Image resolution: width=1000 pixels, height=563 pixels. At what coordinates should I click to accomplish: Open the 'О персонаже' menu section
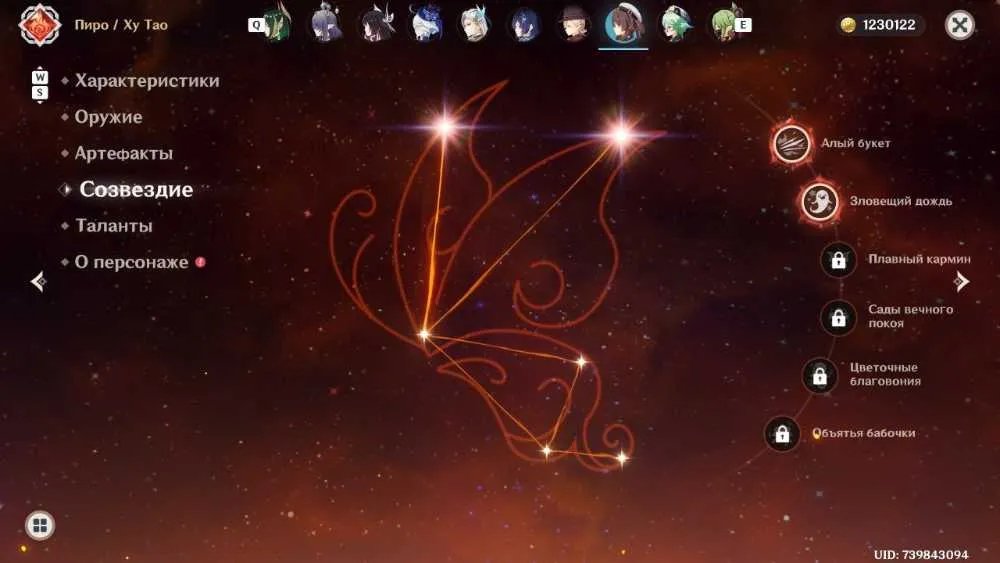131,262
